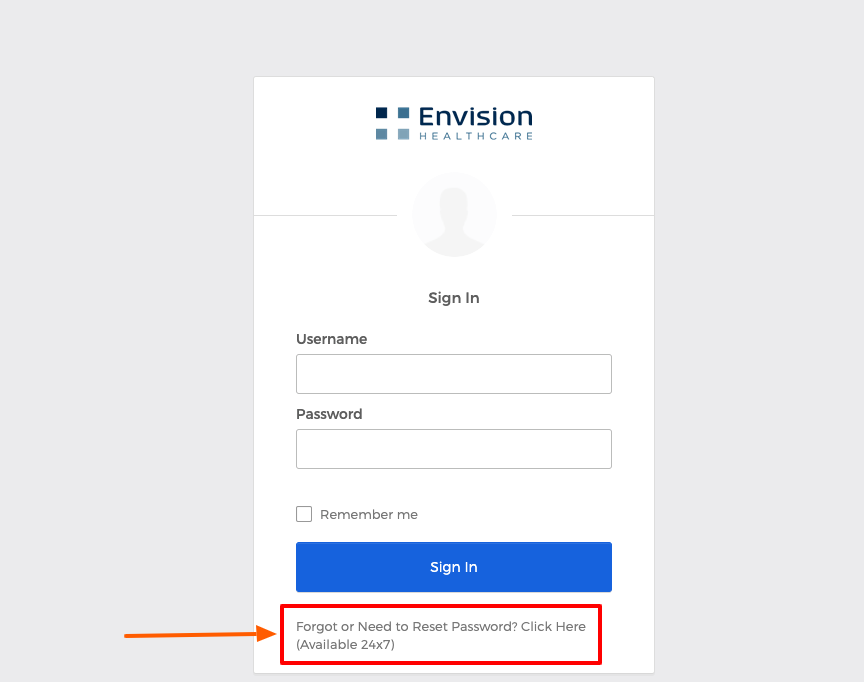Open the Forgot or Need to Reset Password link
This screenshot has height=682, width=864.
(440, 627)
